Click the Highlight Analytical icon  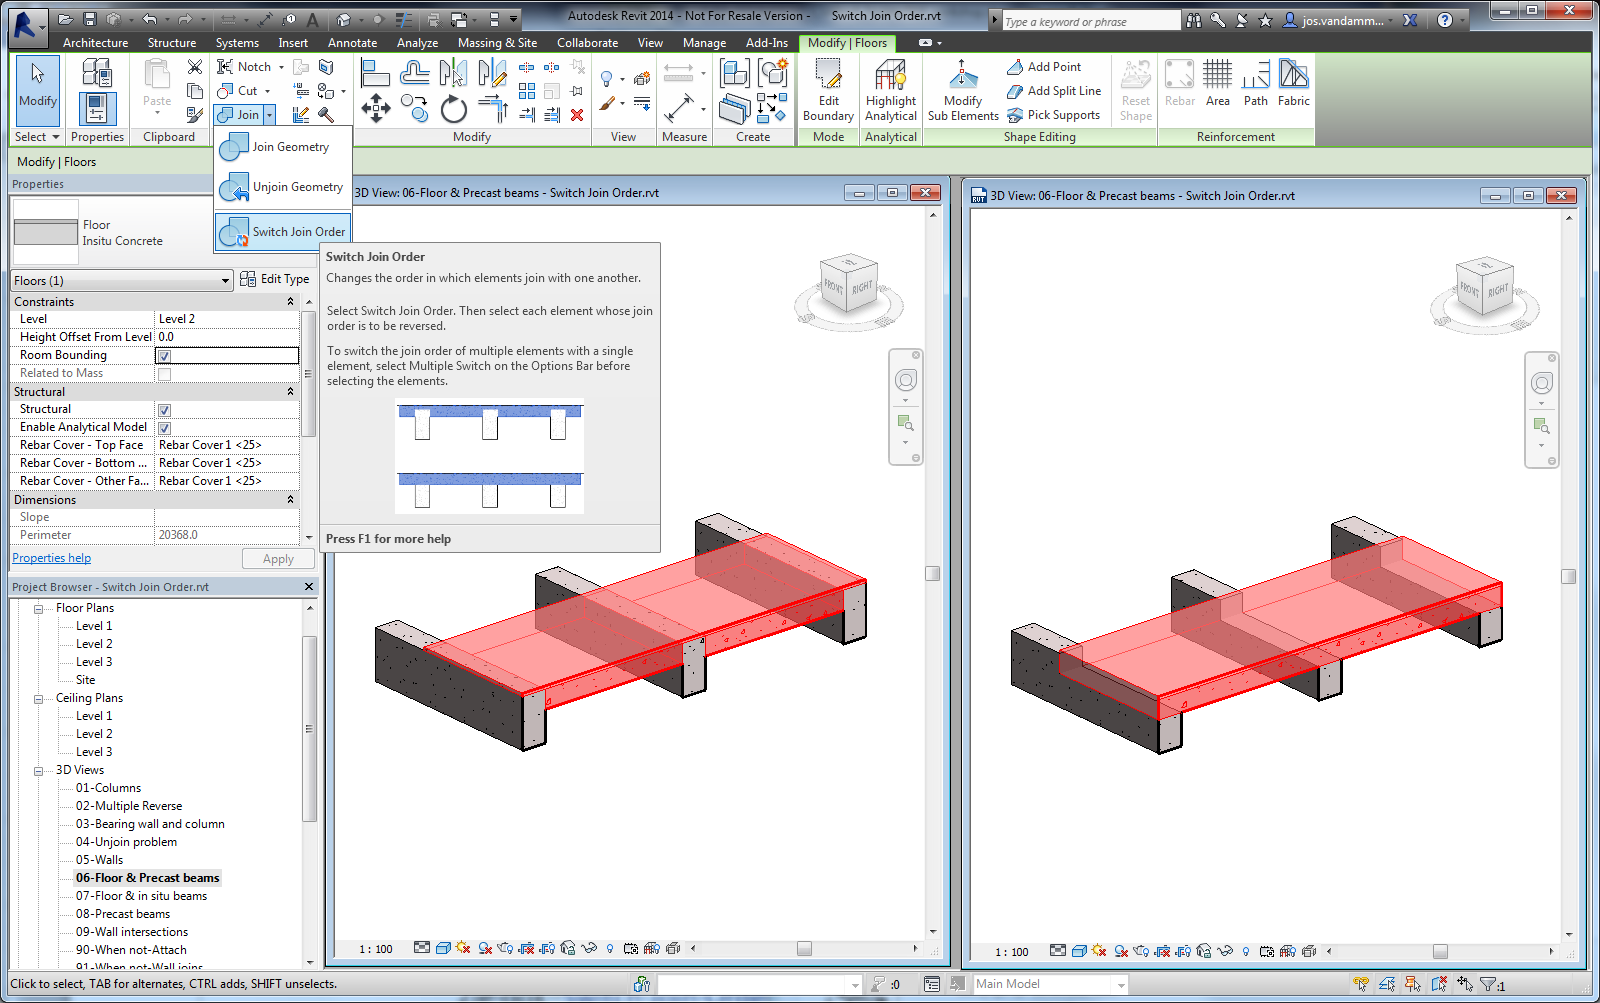pos(891,90)
